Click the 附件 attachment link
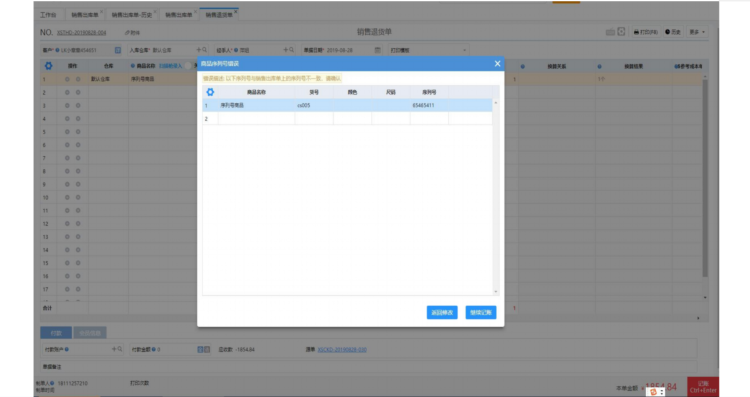 click(x=132, y=33)
